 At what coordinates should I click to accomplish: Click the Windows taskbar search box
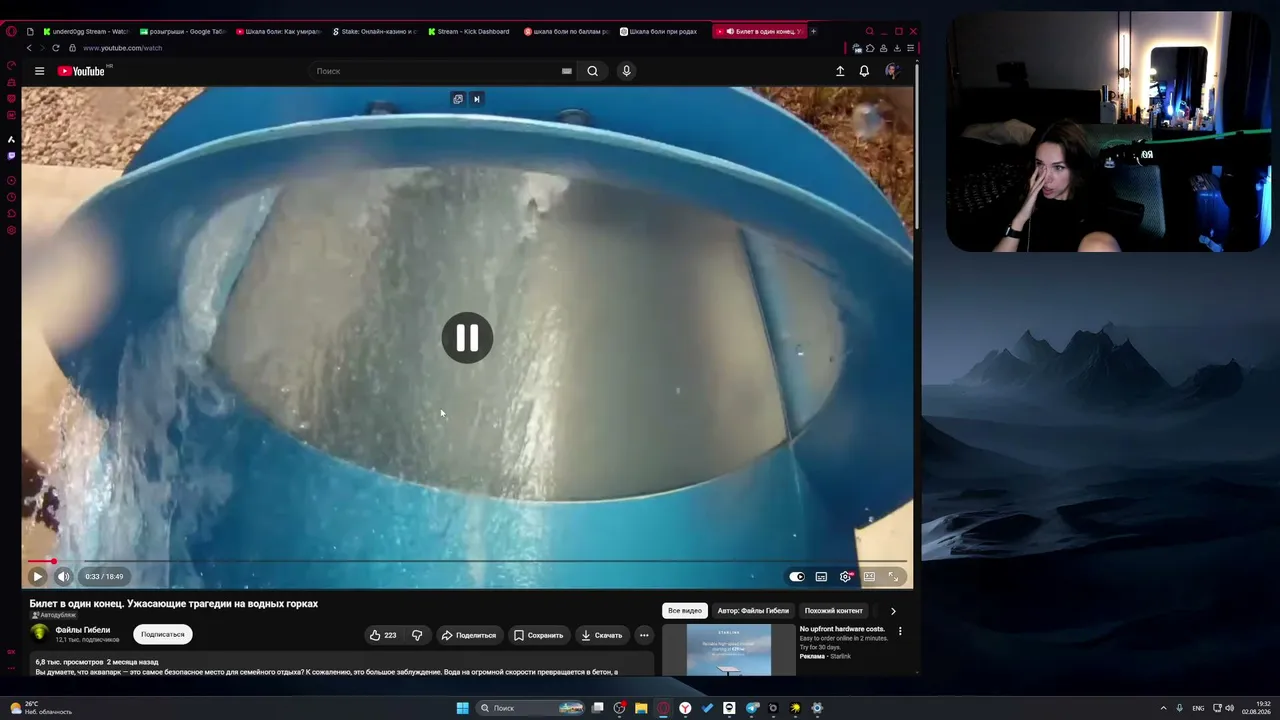coord(529,708)
